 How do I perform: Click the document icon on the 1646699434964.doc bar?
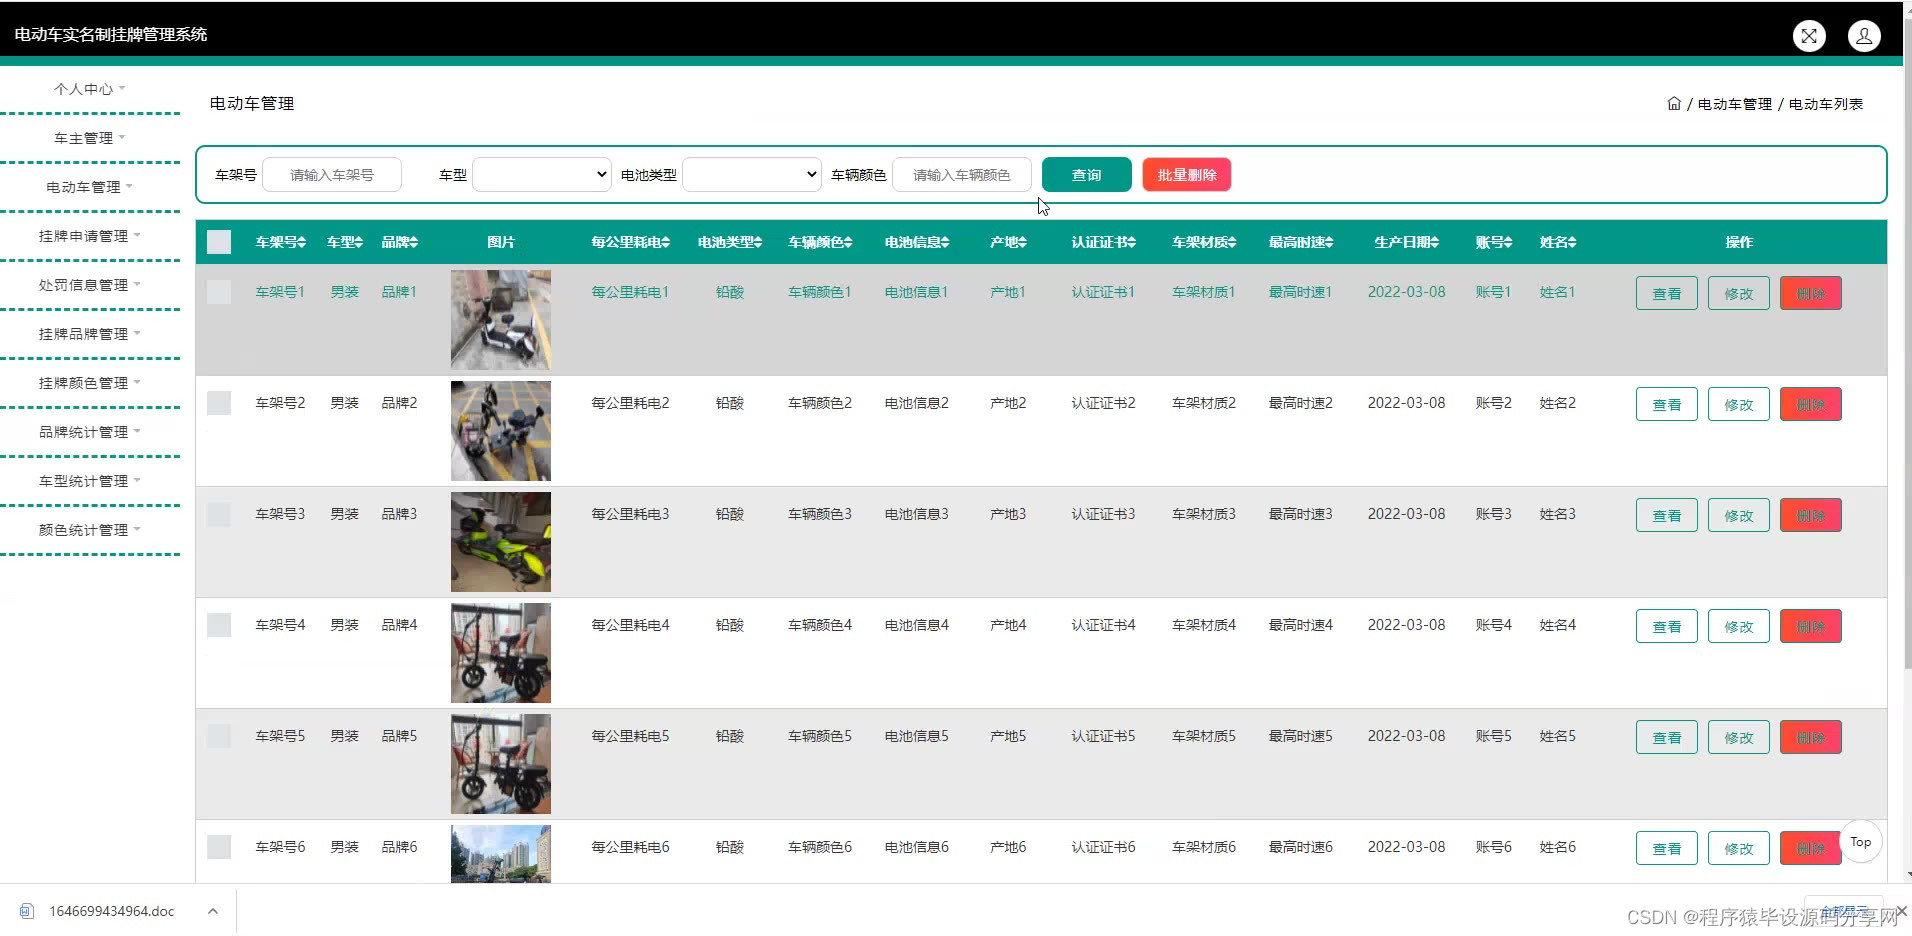[x=27, y=911]
